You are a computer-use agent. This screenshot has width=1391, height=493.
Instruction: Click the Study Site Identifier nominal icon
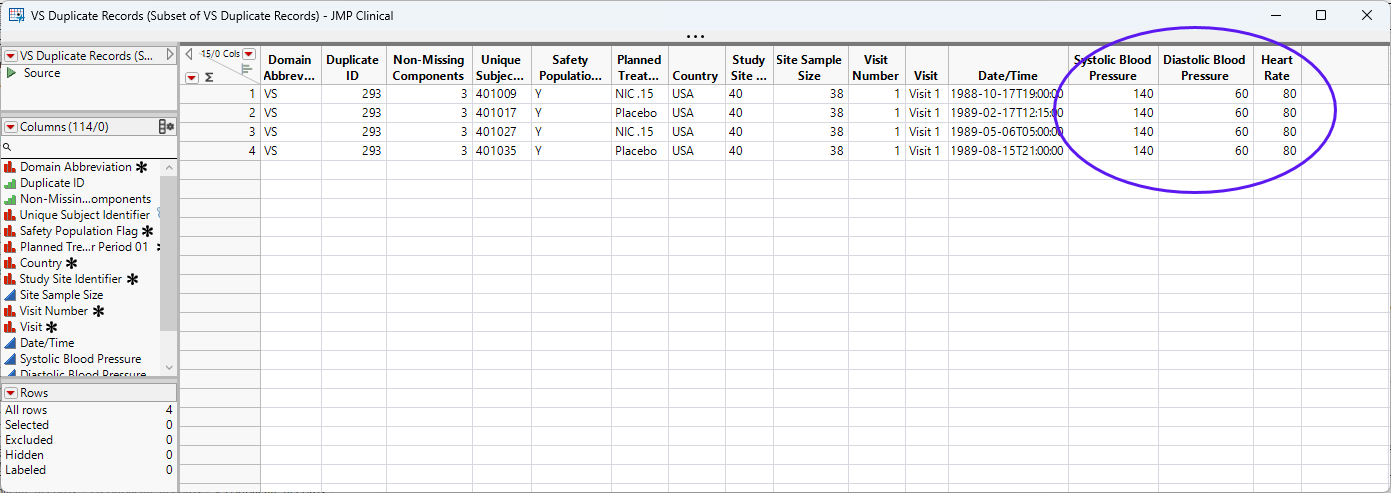[11, 279]
